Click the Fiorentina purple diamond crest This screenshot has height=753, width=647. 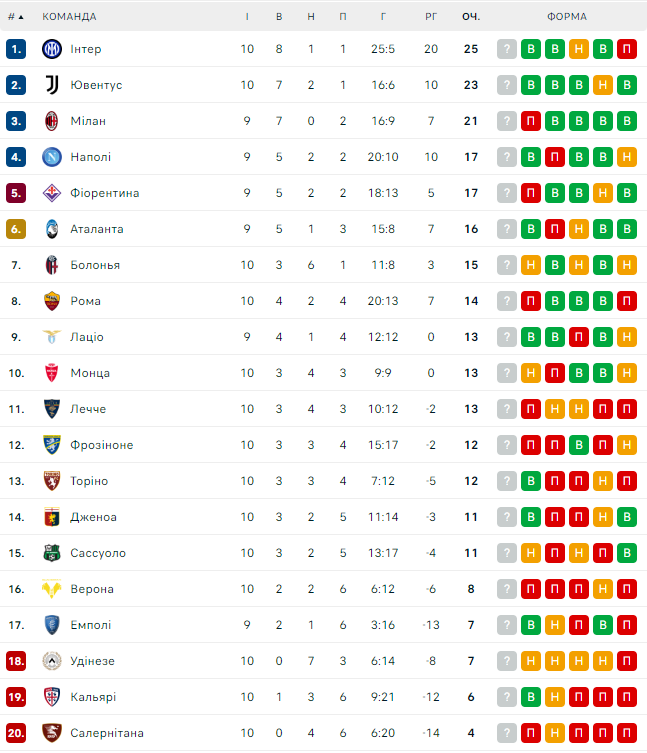[x=52, y=193]
